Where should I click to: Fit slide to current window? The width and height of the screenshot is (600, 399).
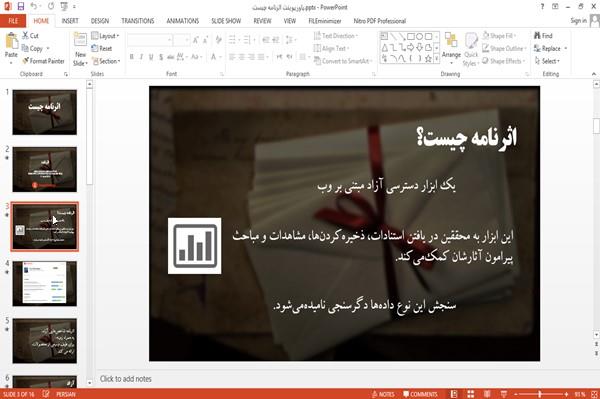click(x=595, y=394)
